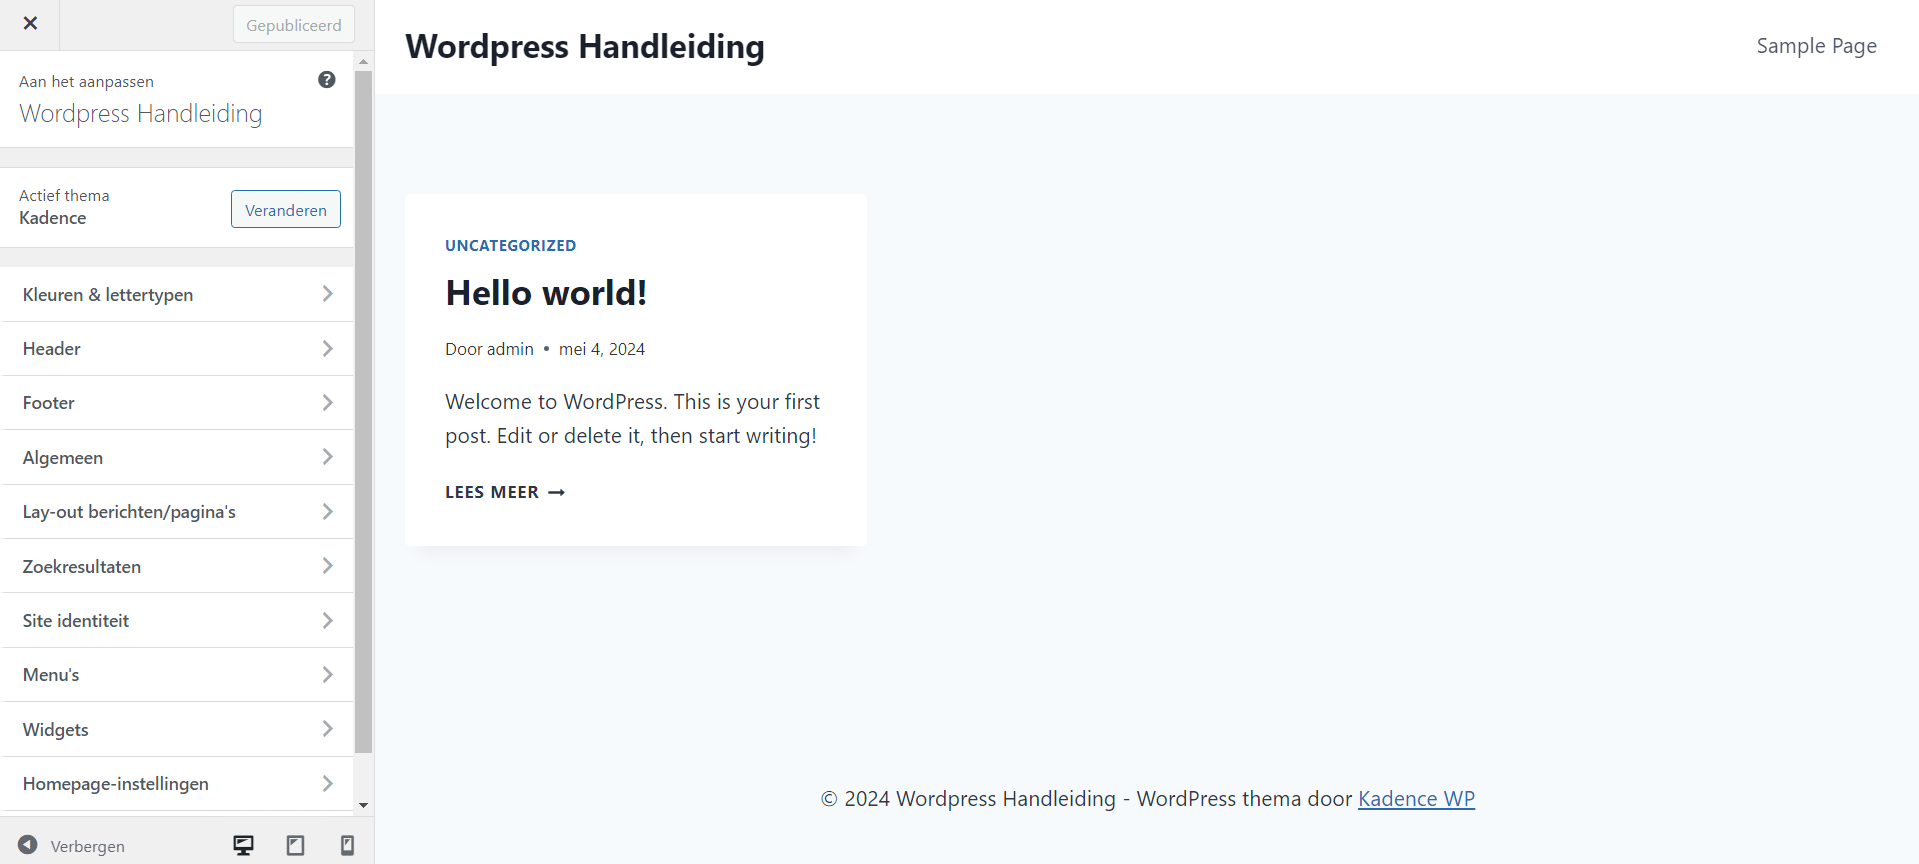Open the Footer section

tap(178, 403)
